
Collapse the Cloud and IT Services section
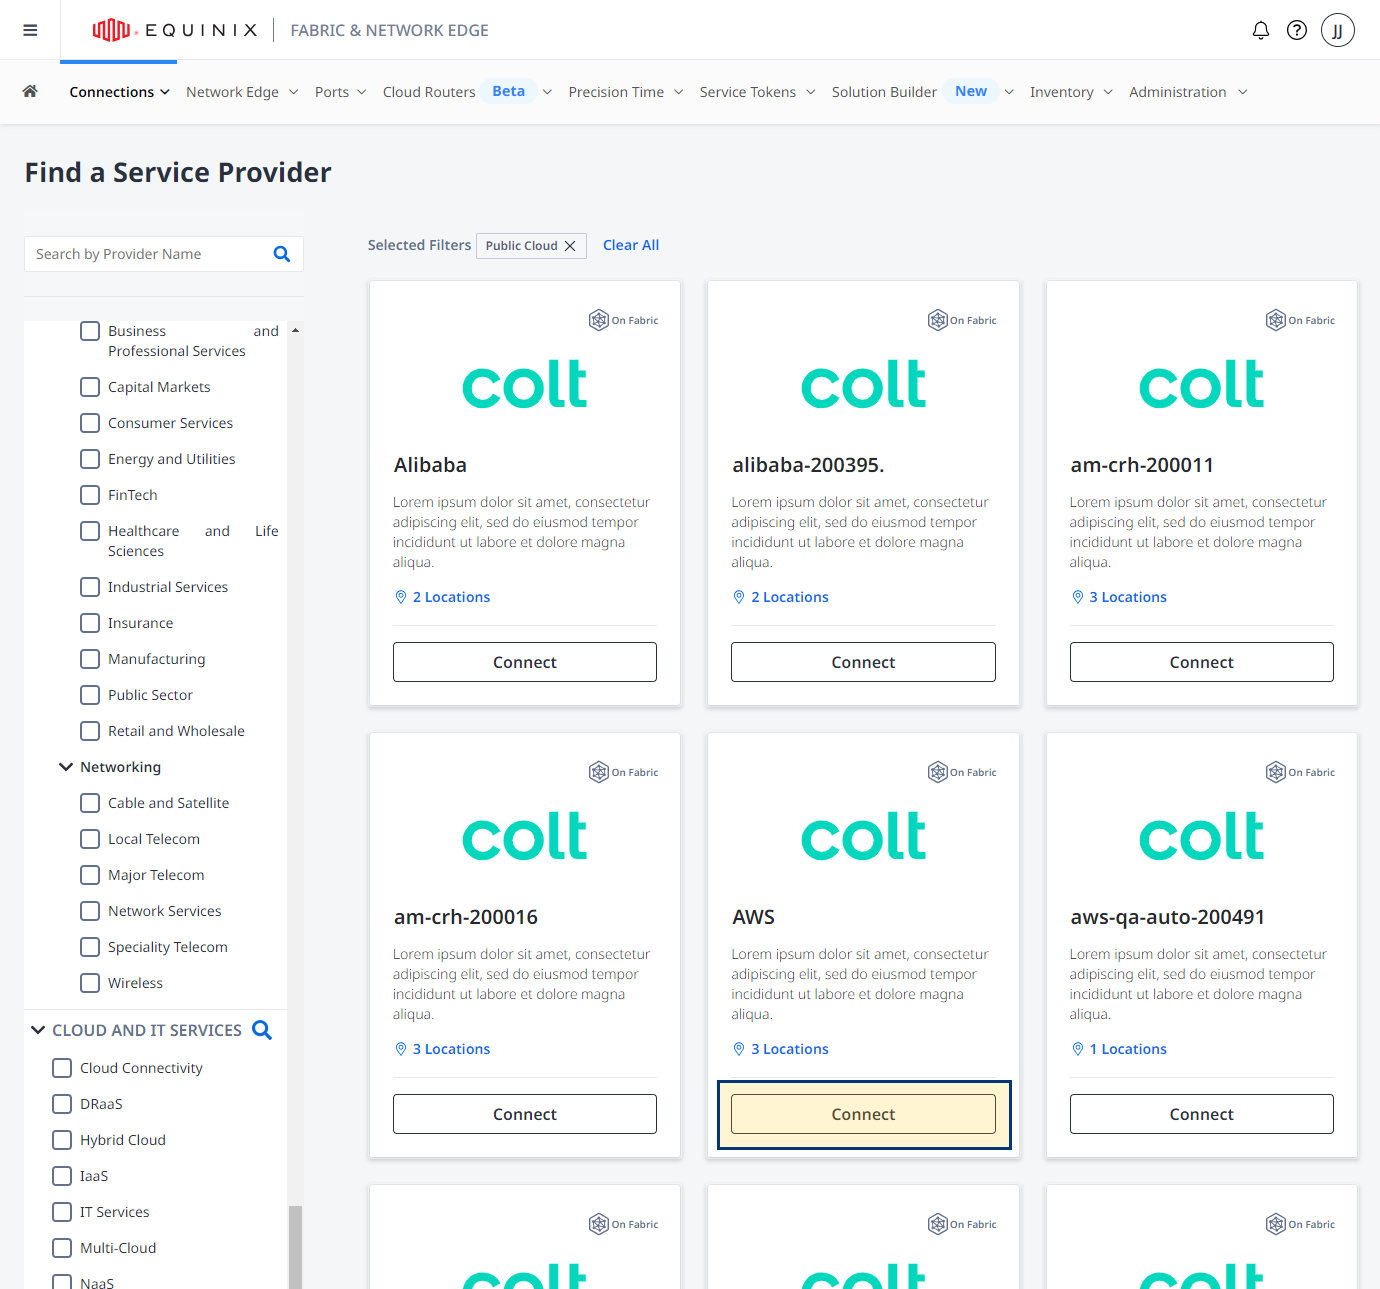38,1030
